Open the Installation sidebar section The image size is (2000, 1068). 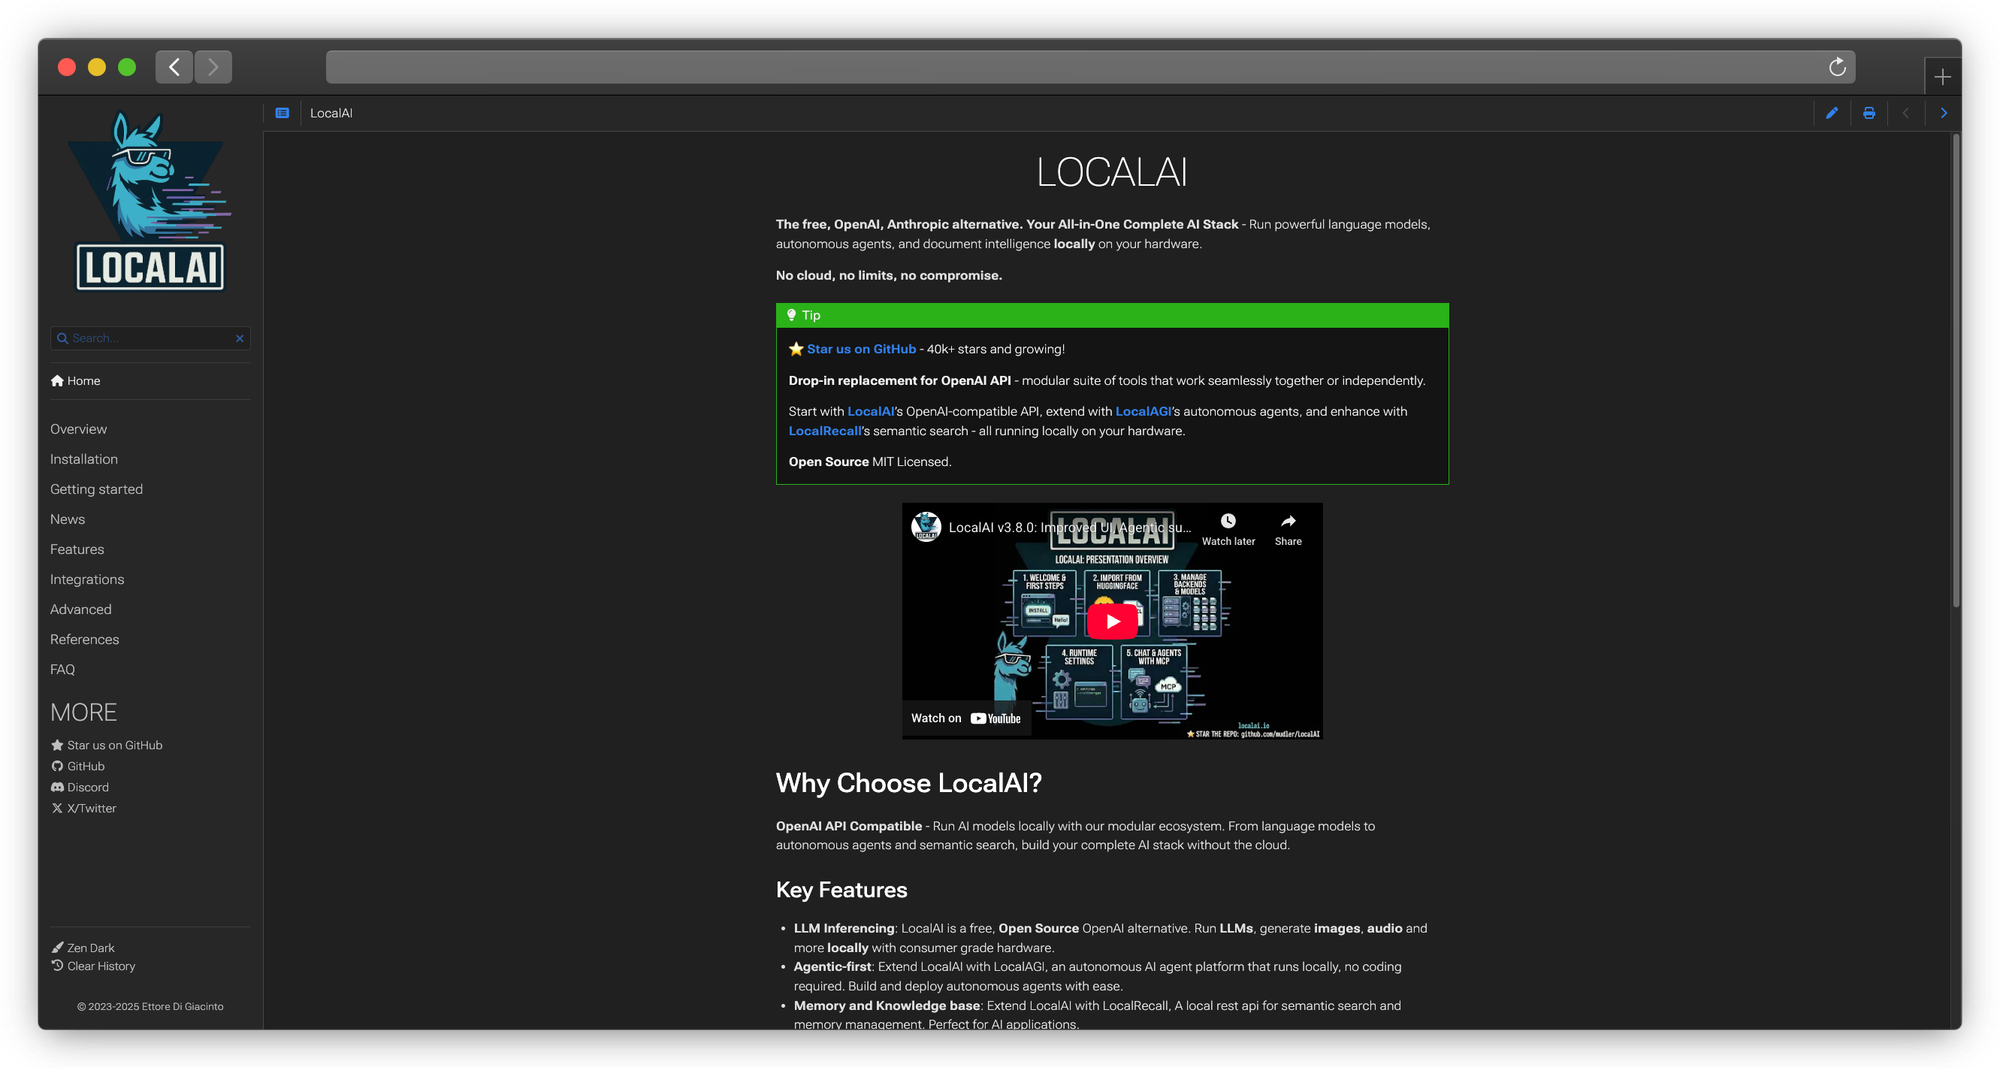click(x=84, y=459)
